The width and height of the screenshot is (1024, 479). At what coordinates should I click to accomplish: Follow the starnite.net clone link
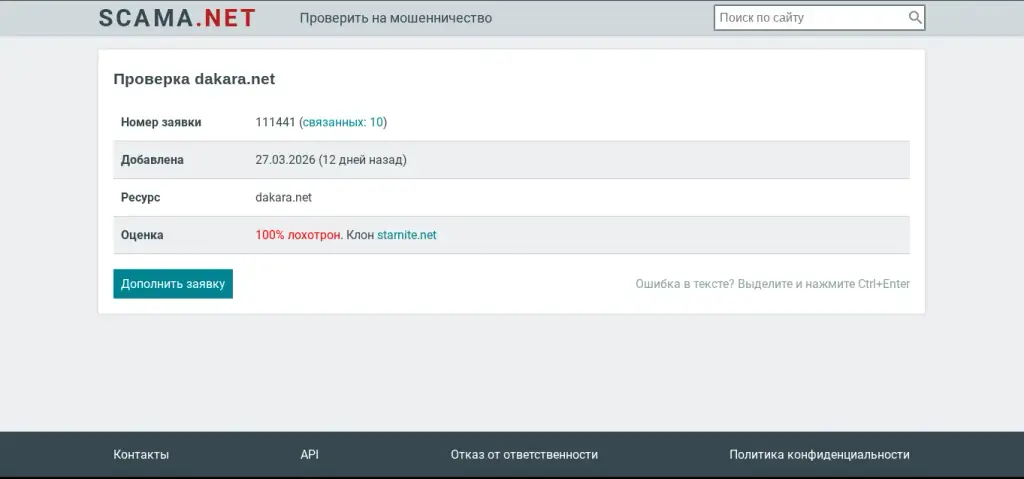coord(407,235)
